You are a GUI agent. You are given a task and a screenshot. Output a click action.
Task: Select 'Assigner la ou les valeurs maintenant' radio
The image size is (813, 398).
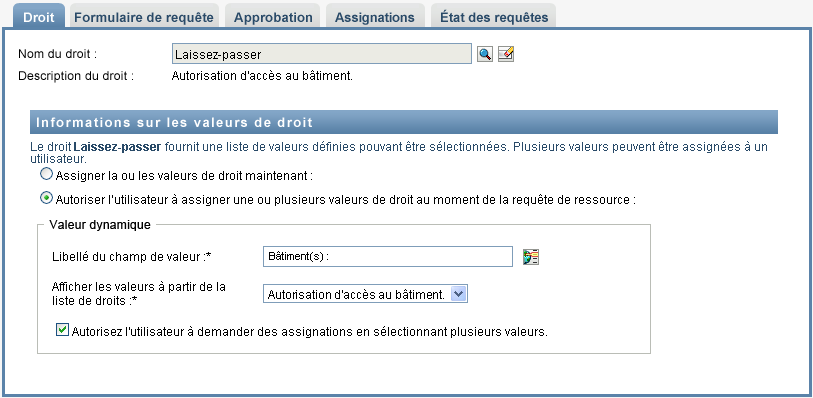[x=47, y=175]
